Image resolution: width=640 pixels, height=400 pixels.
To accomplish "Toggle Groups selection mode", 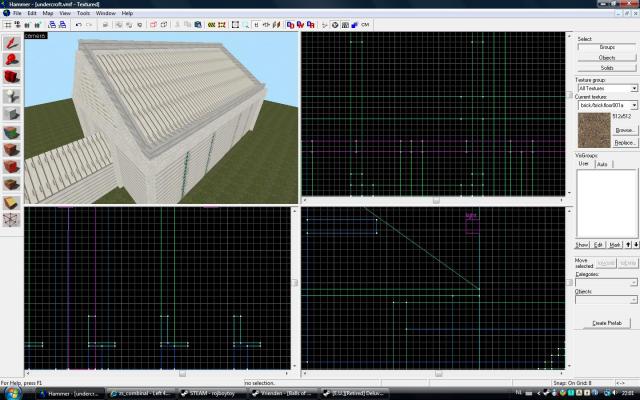I will [x=607, y=47].
